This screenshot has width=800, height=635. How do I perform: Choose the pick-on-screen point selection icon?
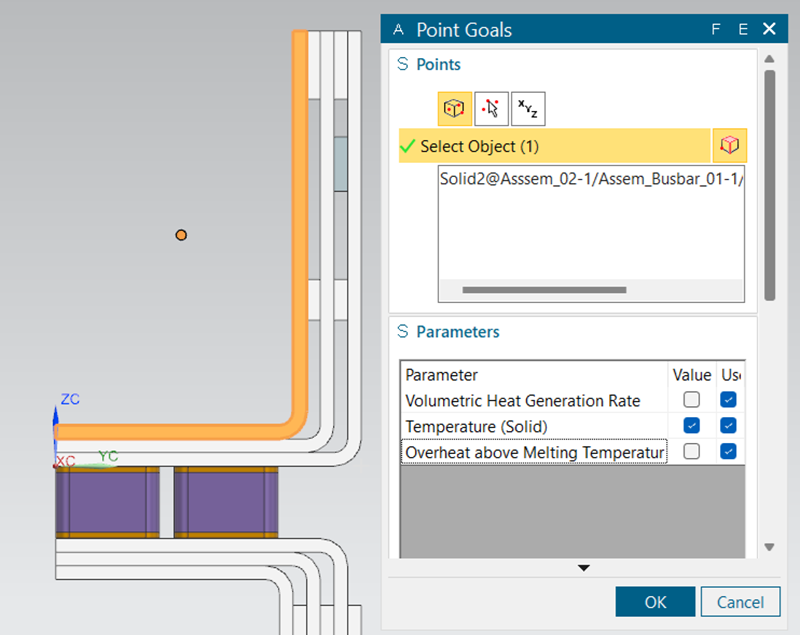tap(491, 109)
